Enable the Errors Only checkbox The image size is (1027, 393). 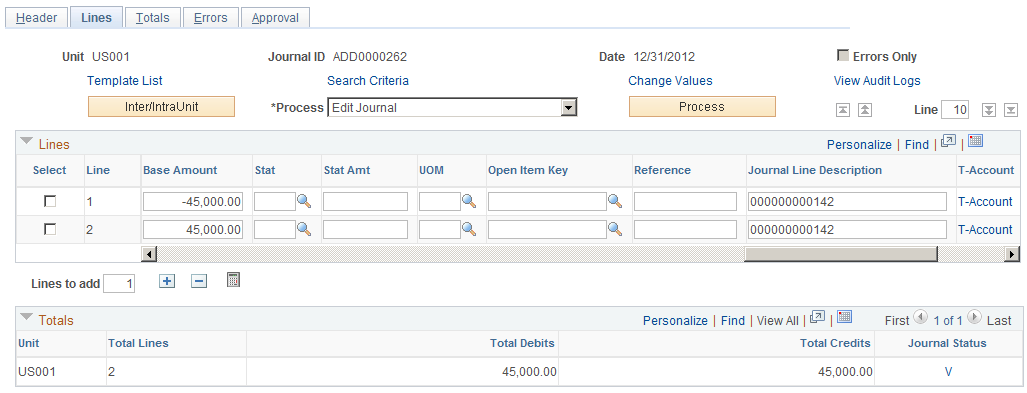click(844, 56)
